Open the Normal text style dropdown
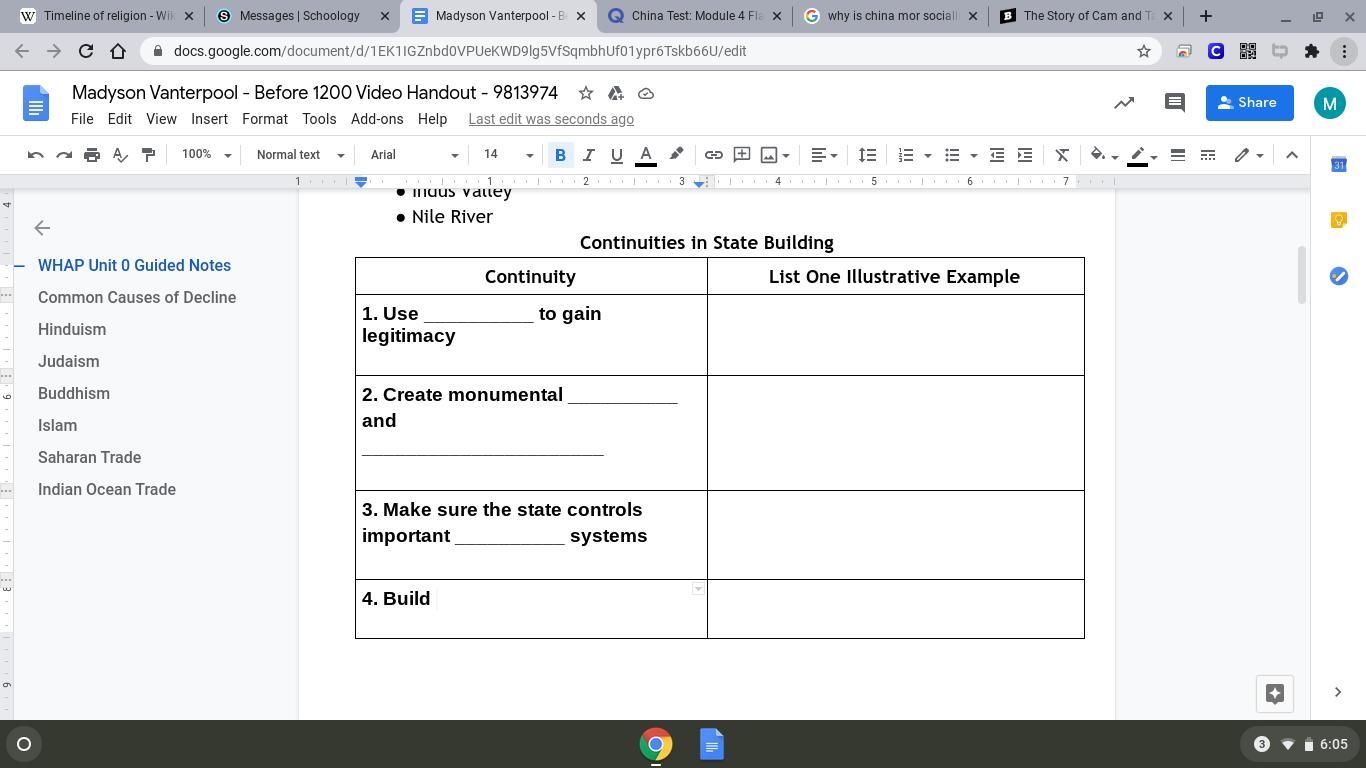The height and width of the screenshot is (768, 1366). (300, 155)
